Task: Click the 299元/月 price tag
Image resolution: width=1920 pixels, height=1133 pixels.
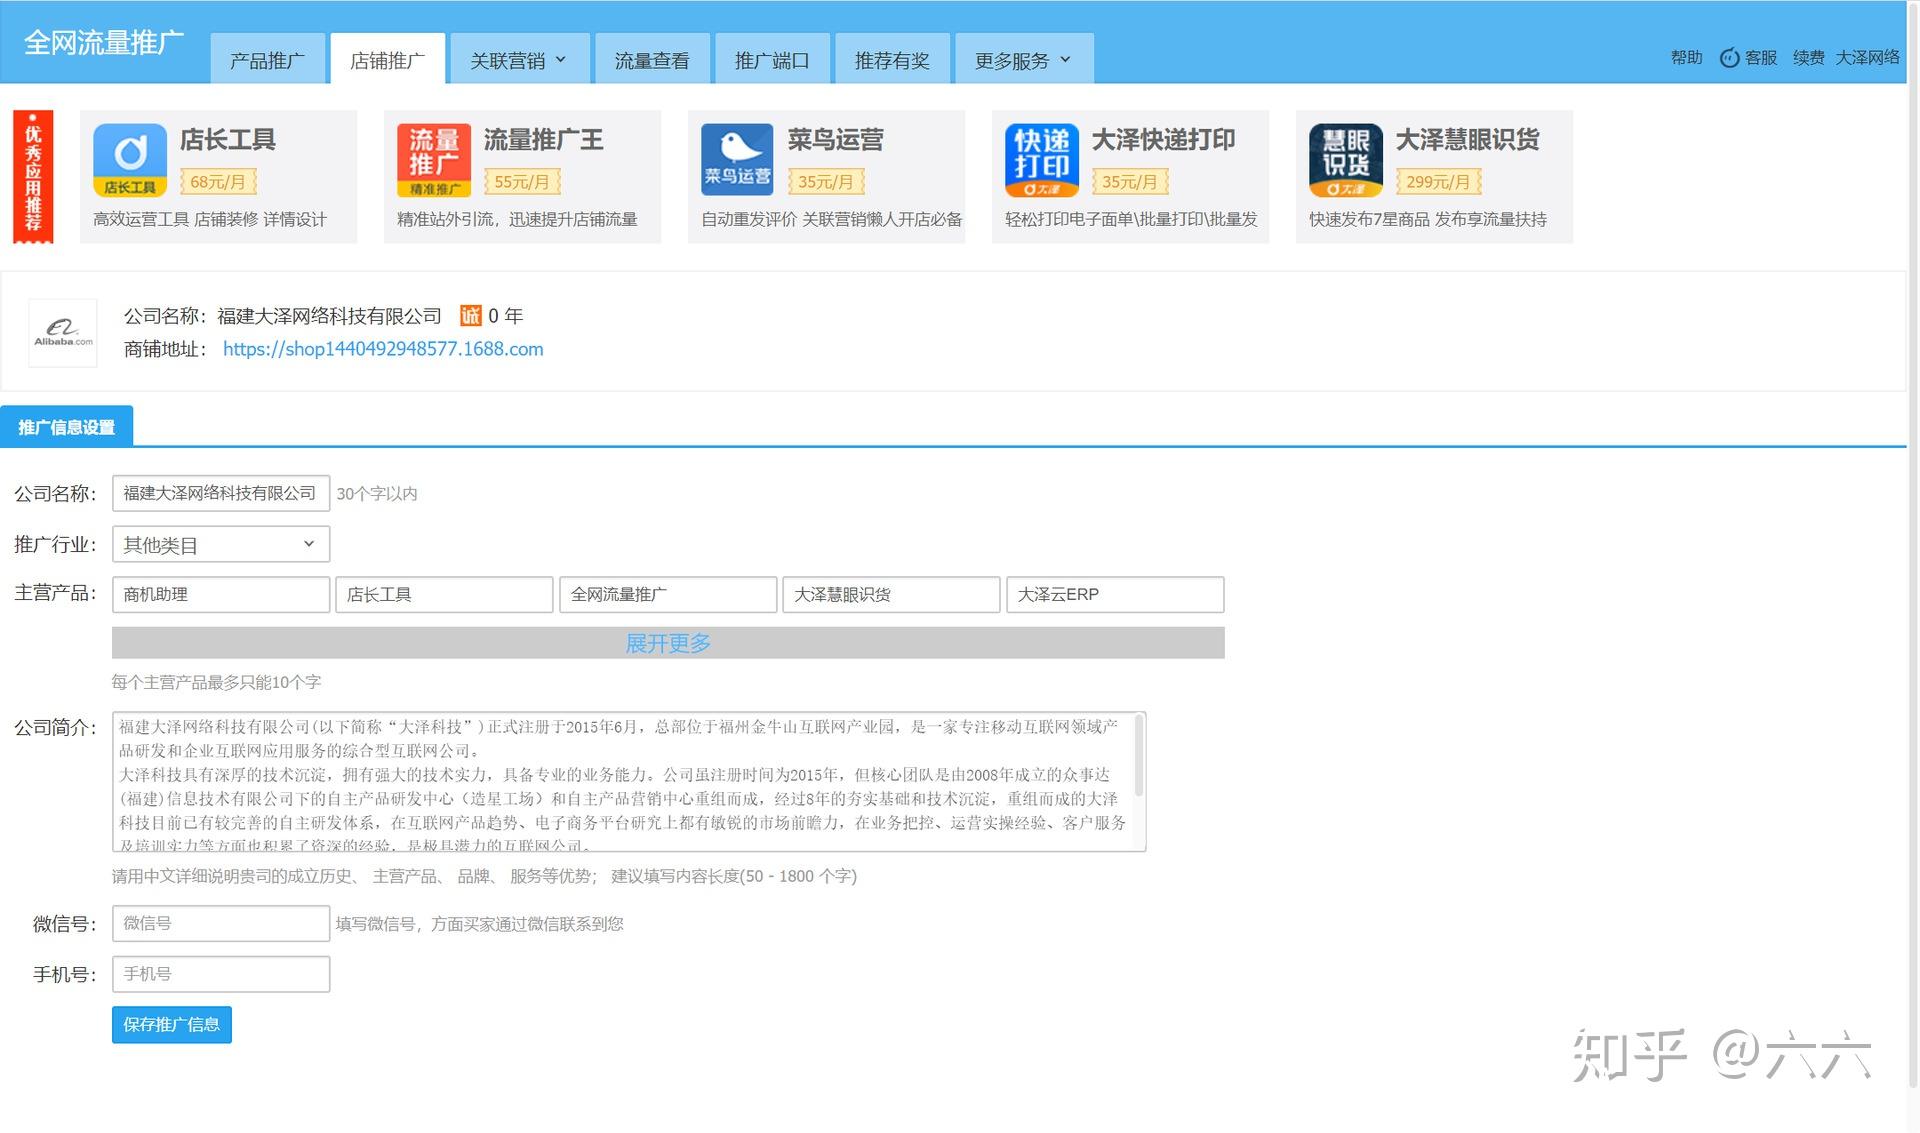Action: click(x=1438, y=182)
